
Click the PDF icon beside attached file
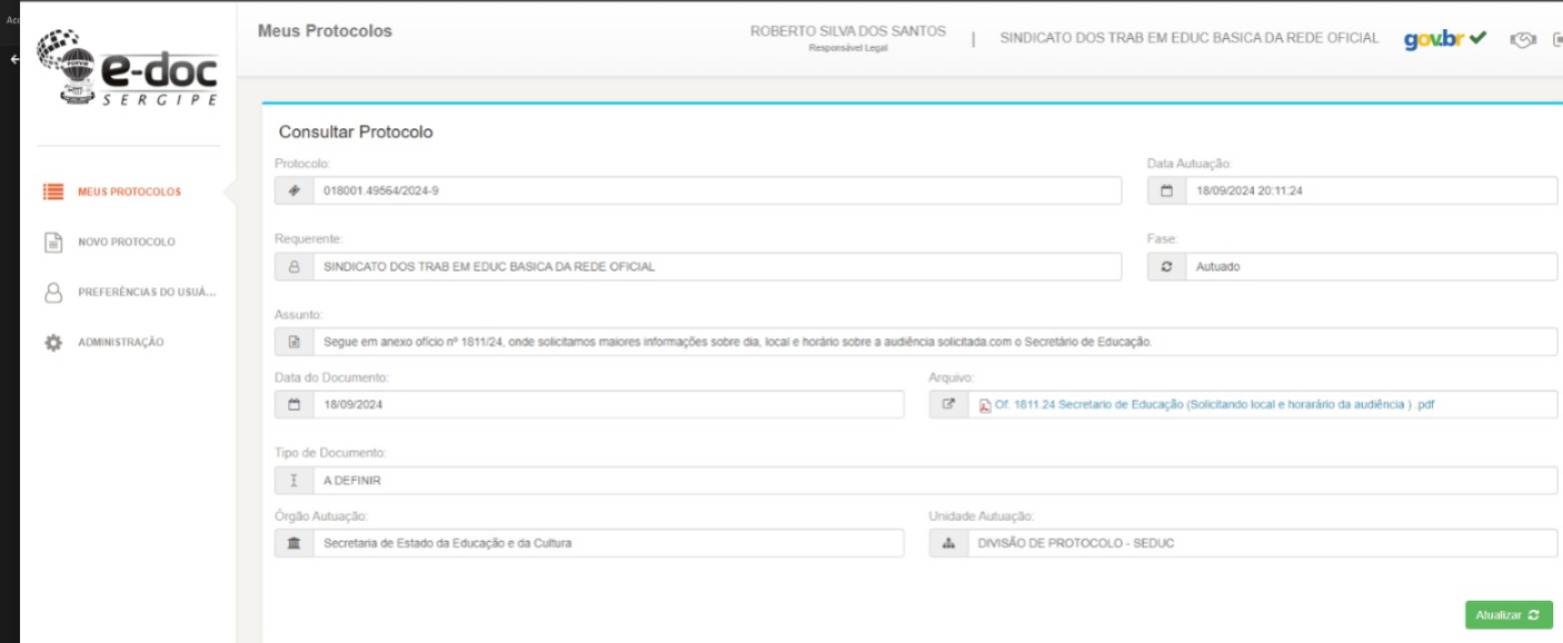[985, 406]
